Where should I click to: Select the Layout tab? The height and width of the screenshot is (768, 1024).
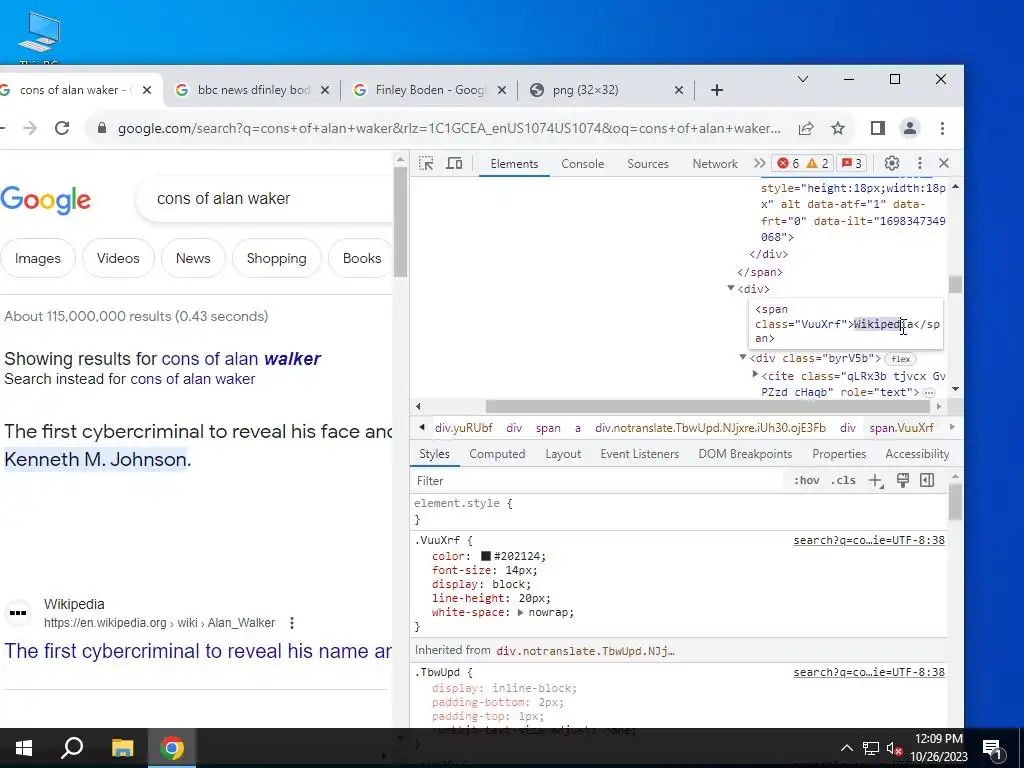tap(563, 454)
